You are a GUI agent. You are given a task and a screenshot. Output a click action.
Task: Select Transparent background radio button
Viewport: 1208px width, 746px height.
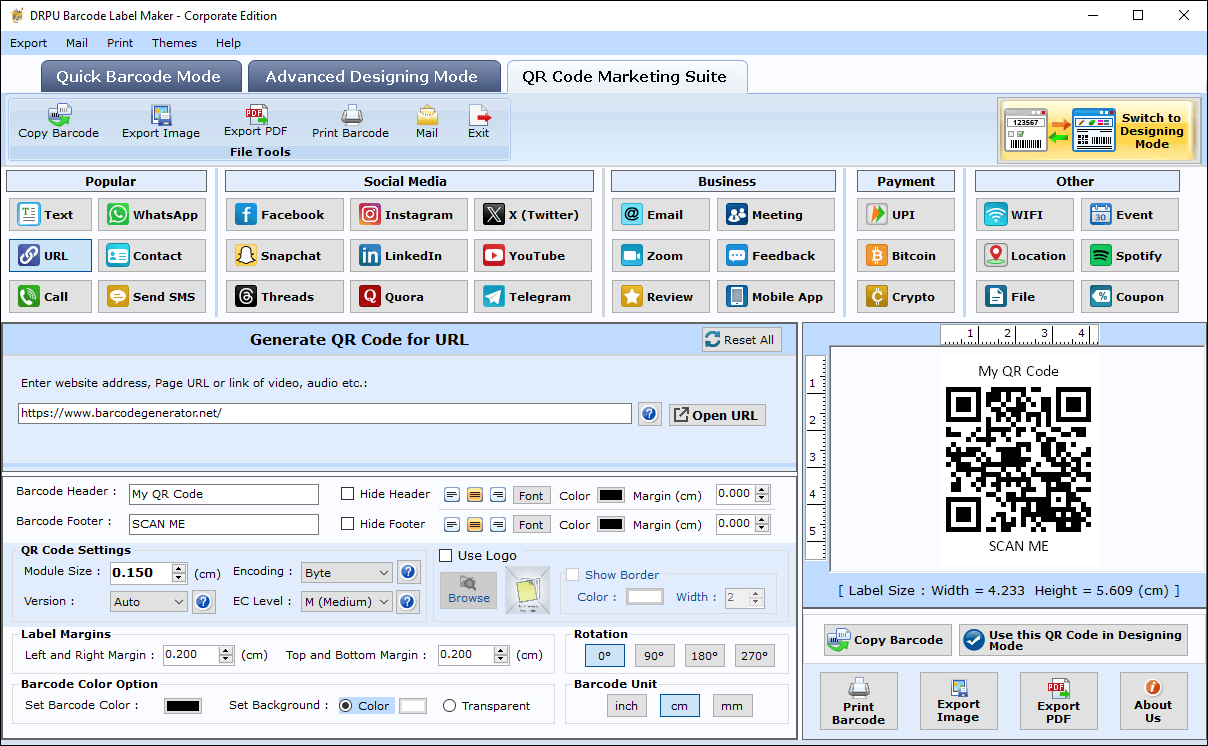[x=449, y=706]
